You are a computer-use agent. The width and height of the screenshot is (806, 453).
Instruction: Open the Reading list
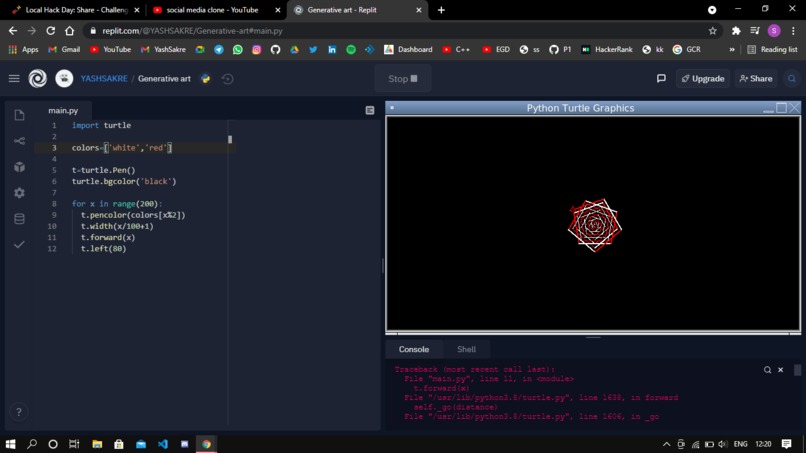click(x=772, y=49)
